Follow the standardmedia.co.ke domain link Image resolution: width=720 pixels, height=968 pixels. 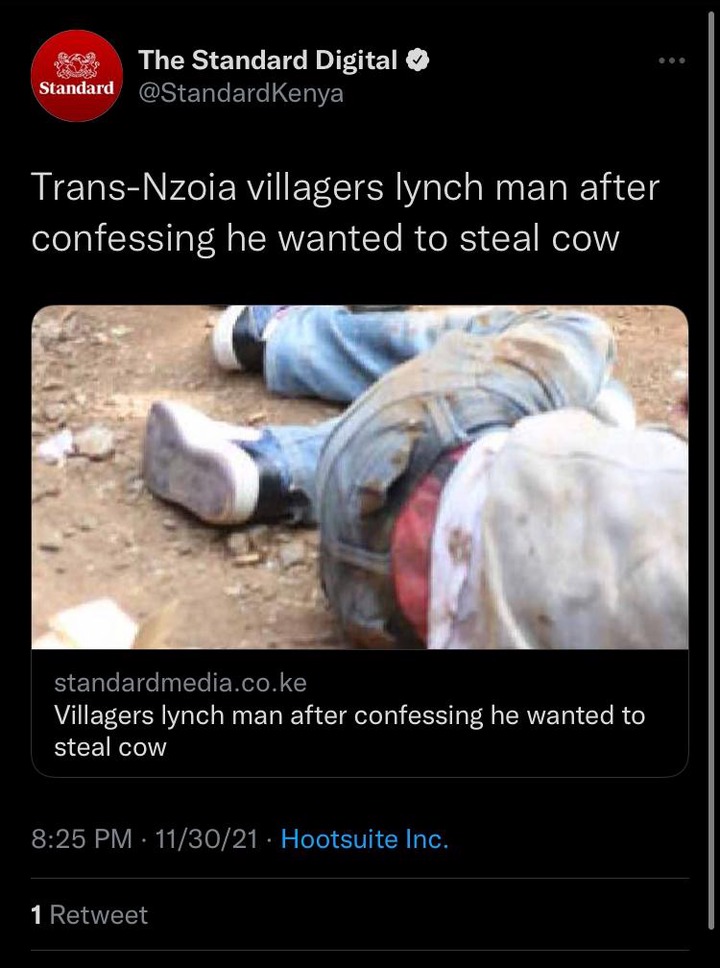(180, 683)
